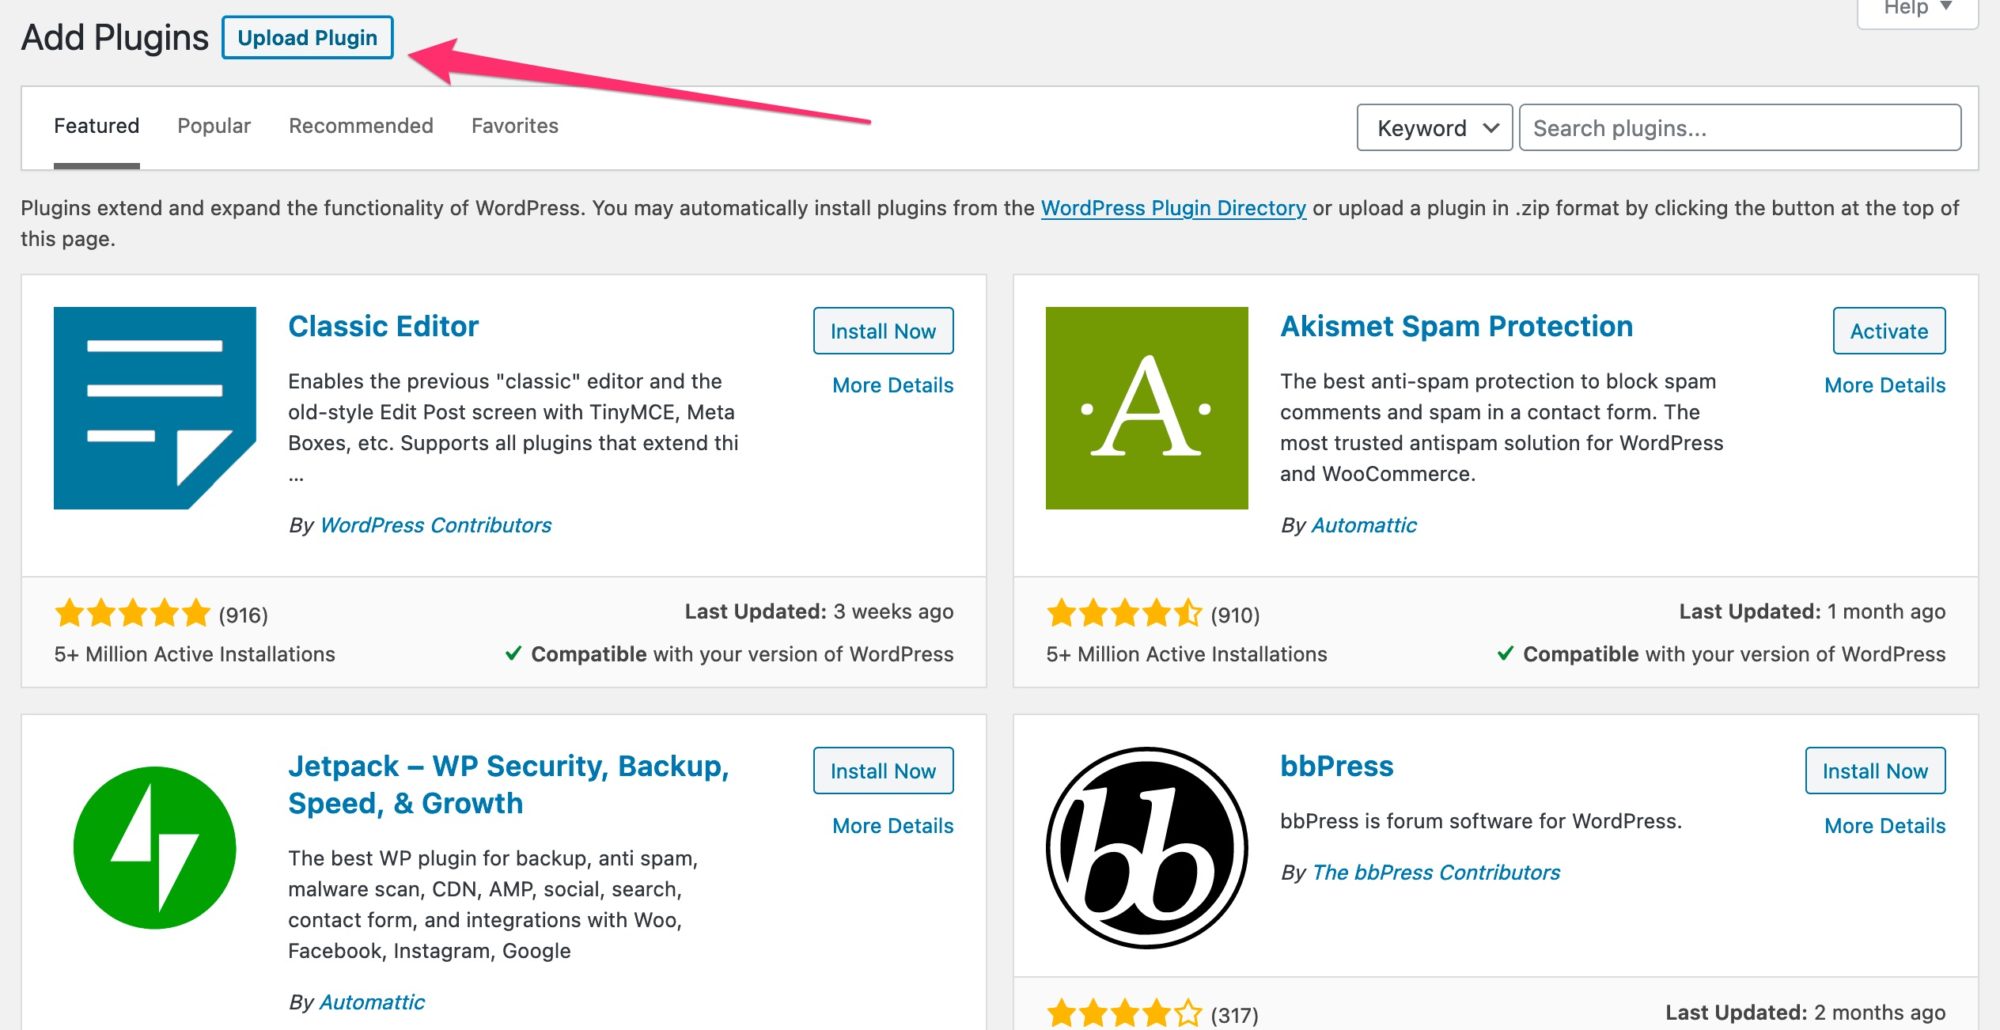Open the Keyword search type dropdown
Viewport: 2000px width, 1030px height.
click(x=1434, y=128)
